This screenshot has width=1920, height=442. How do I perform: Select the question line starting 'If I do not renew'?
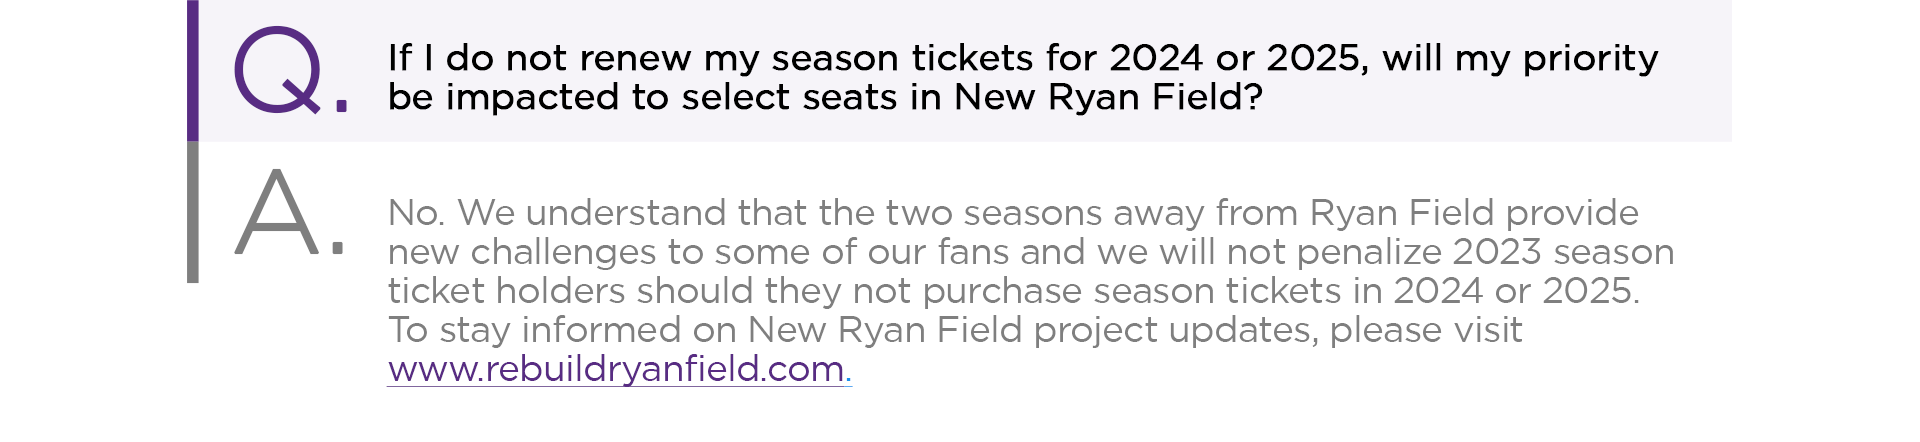tap(1022, 58)
